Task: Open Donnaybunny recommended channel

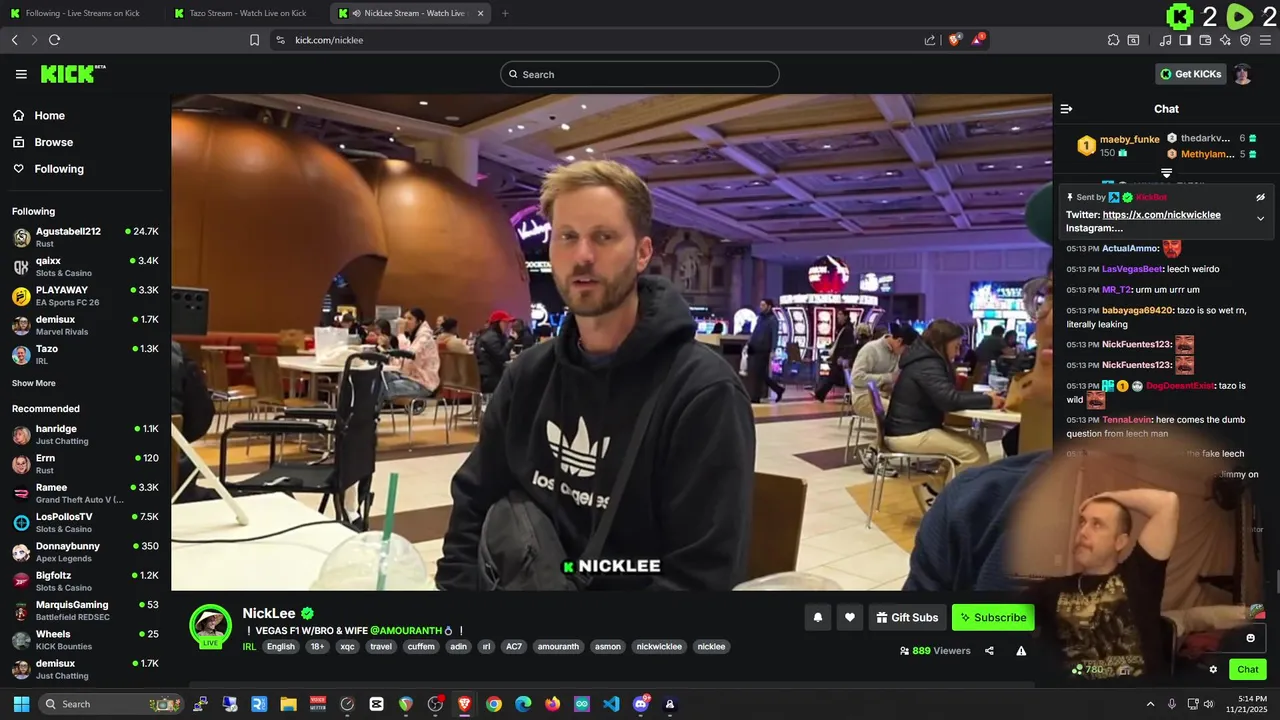Action: pyautogui.click(x=85, y=551)
